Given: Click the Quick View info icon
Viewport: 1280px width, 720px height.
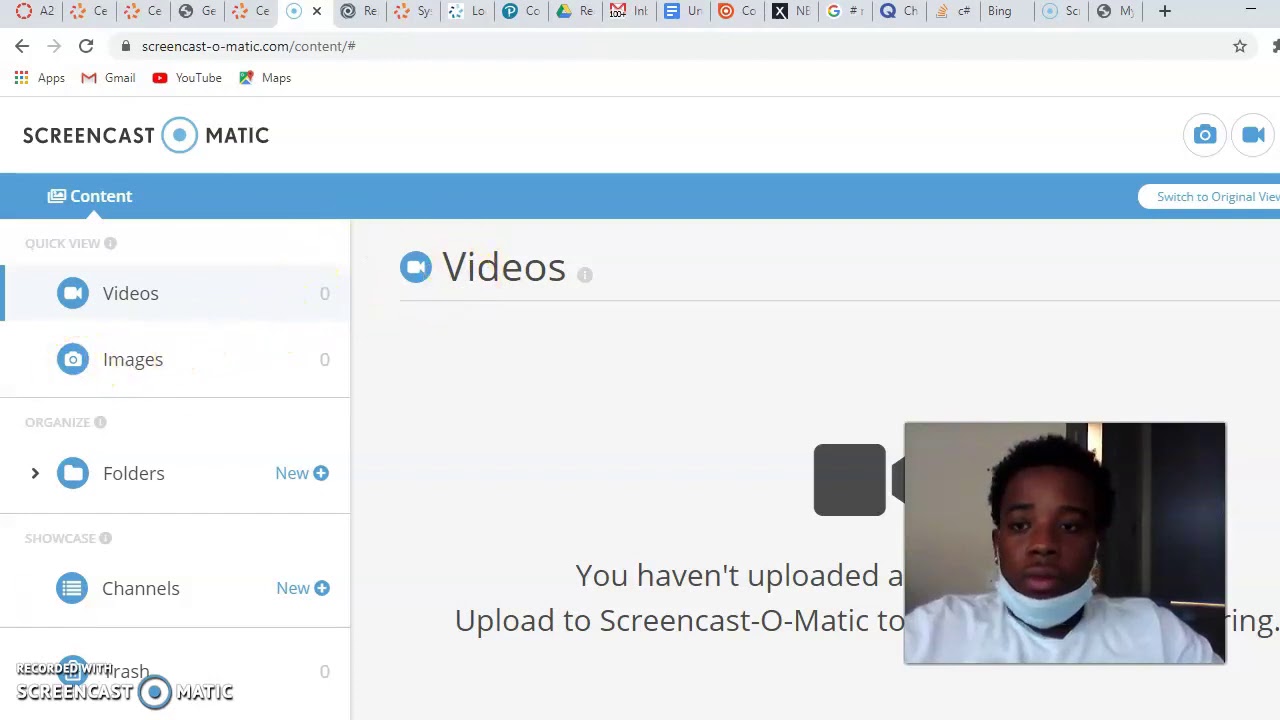Looking at the screenshot, I should click(110, 243).
